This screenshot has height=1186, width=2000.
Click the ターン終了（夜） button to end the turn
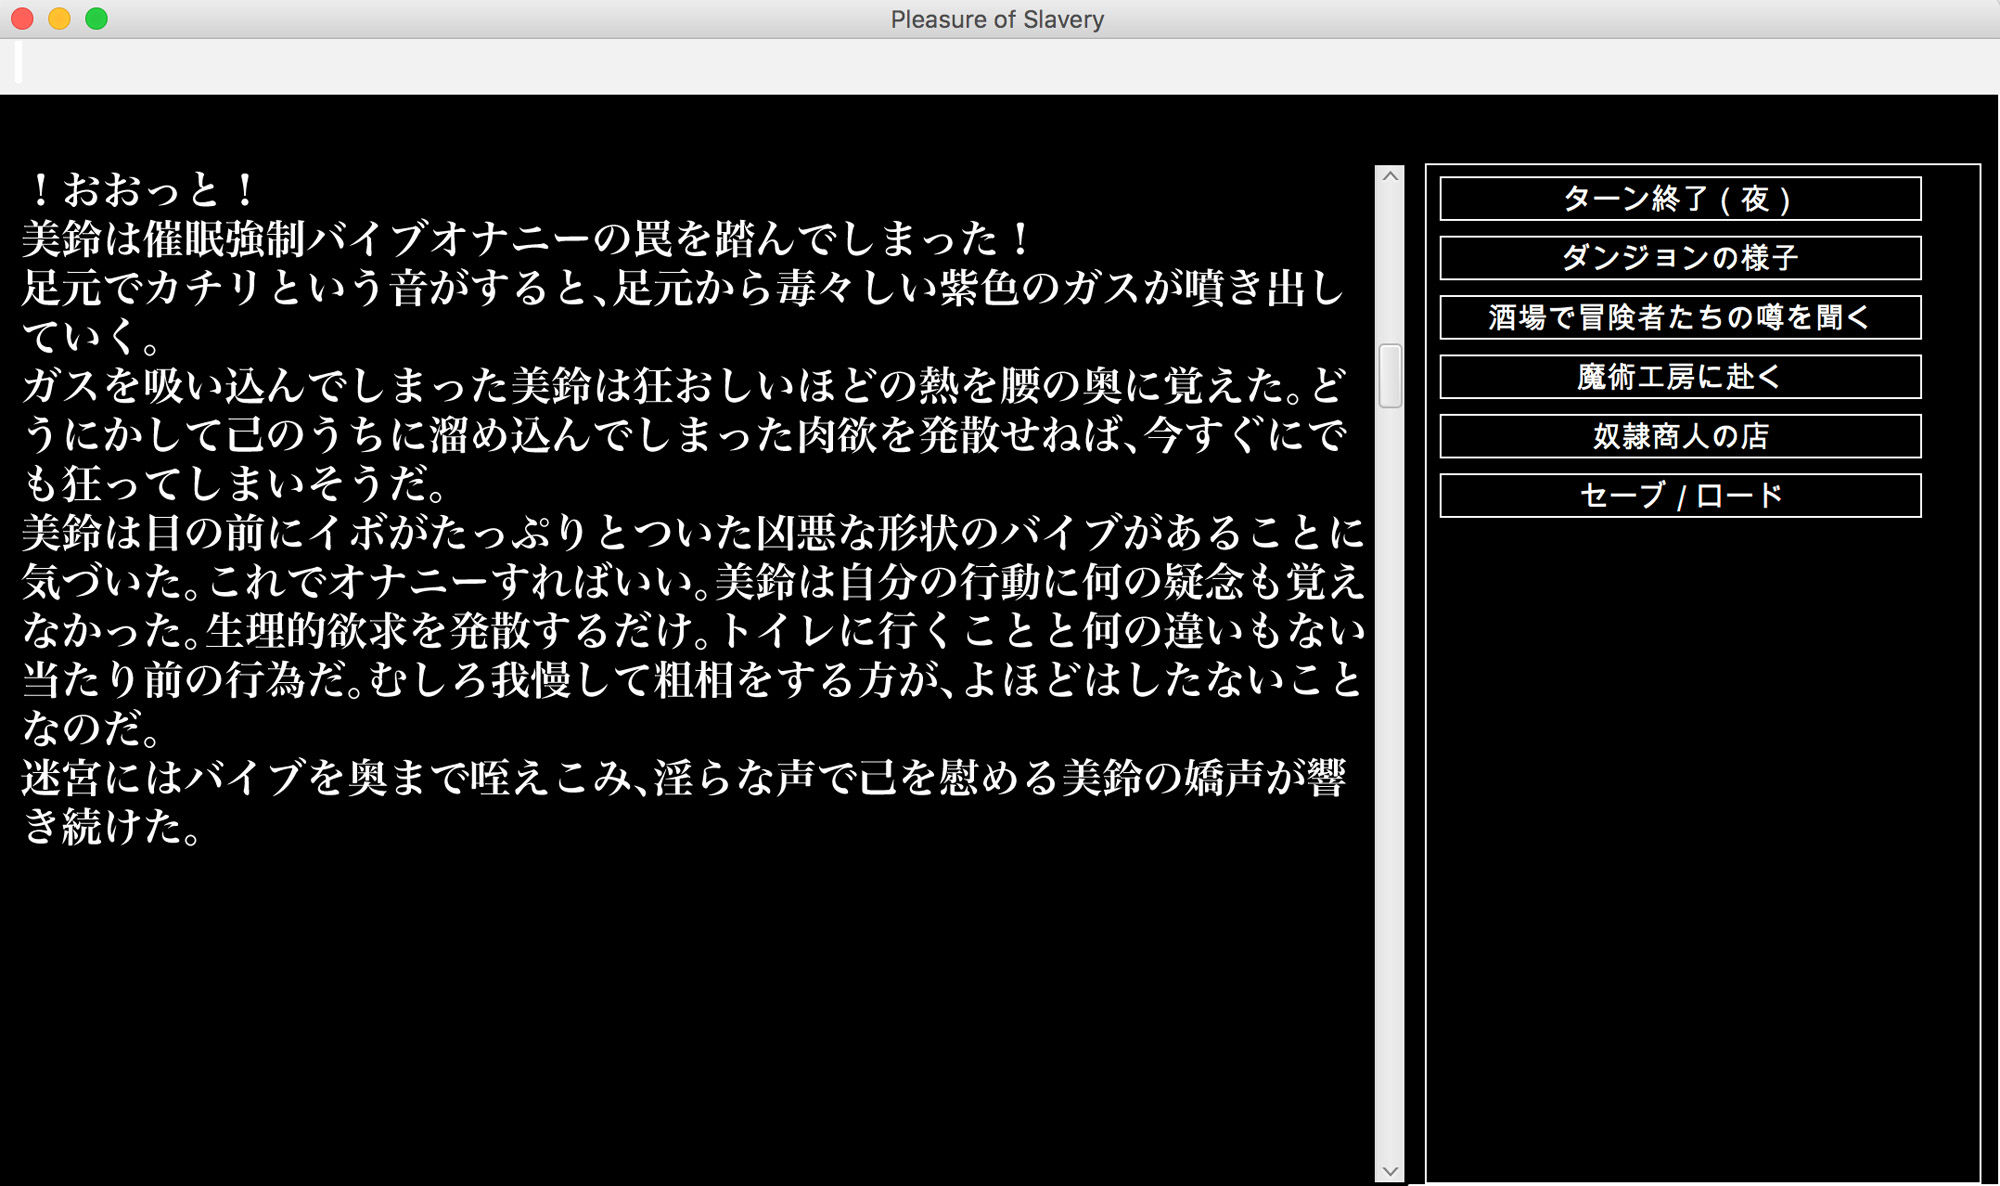click(x=1679, y=200)
